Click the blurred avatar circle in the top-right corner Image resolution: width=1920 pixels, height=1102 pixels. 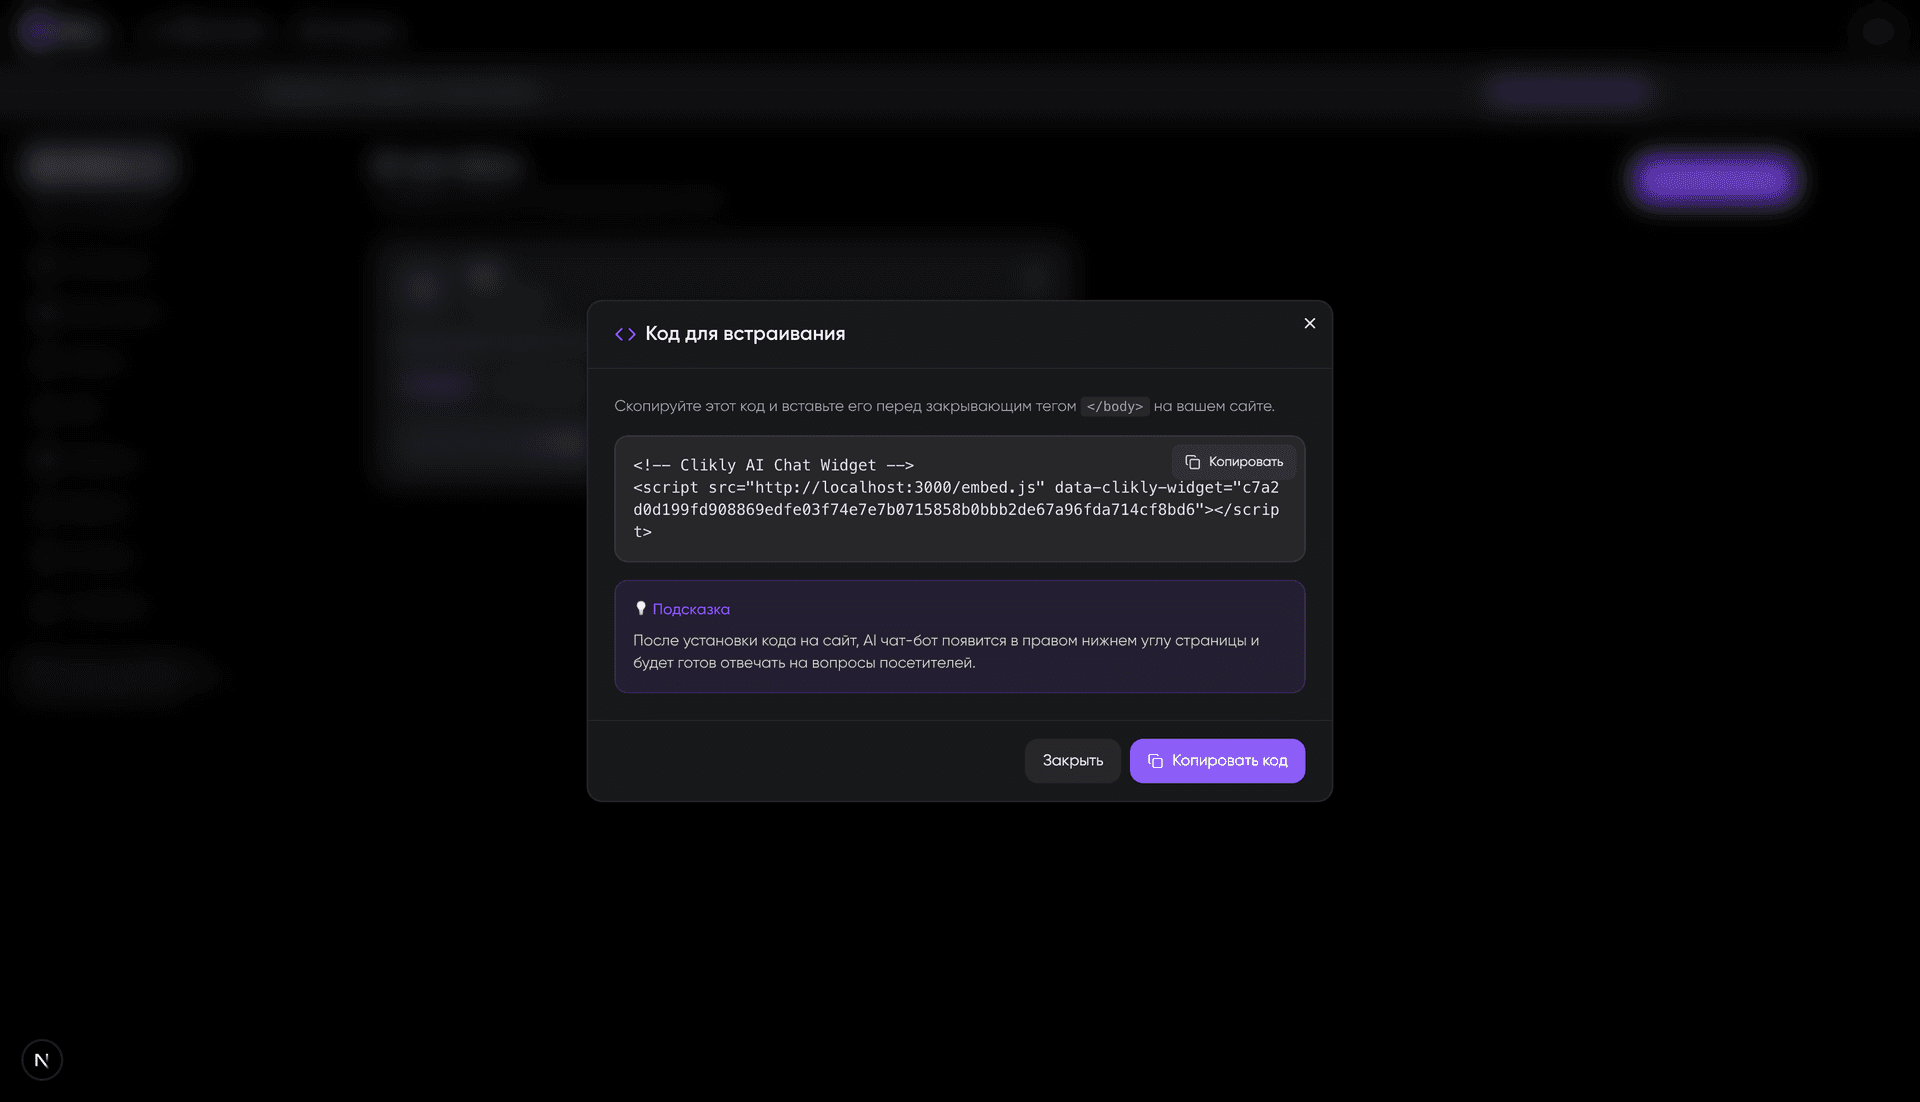(1877, 31)
